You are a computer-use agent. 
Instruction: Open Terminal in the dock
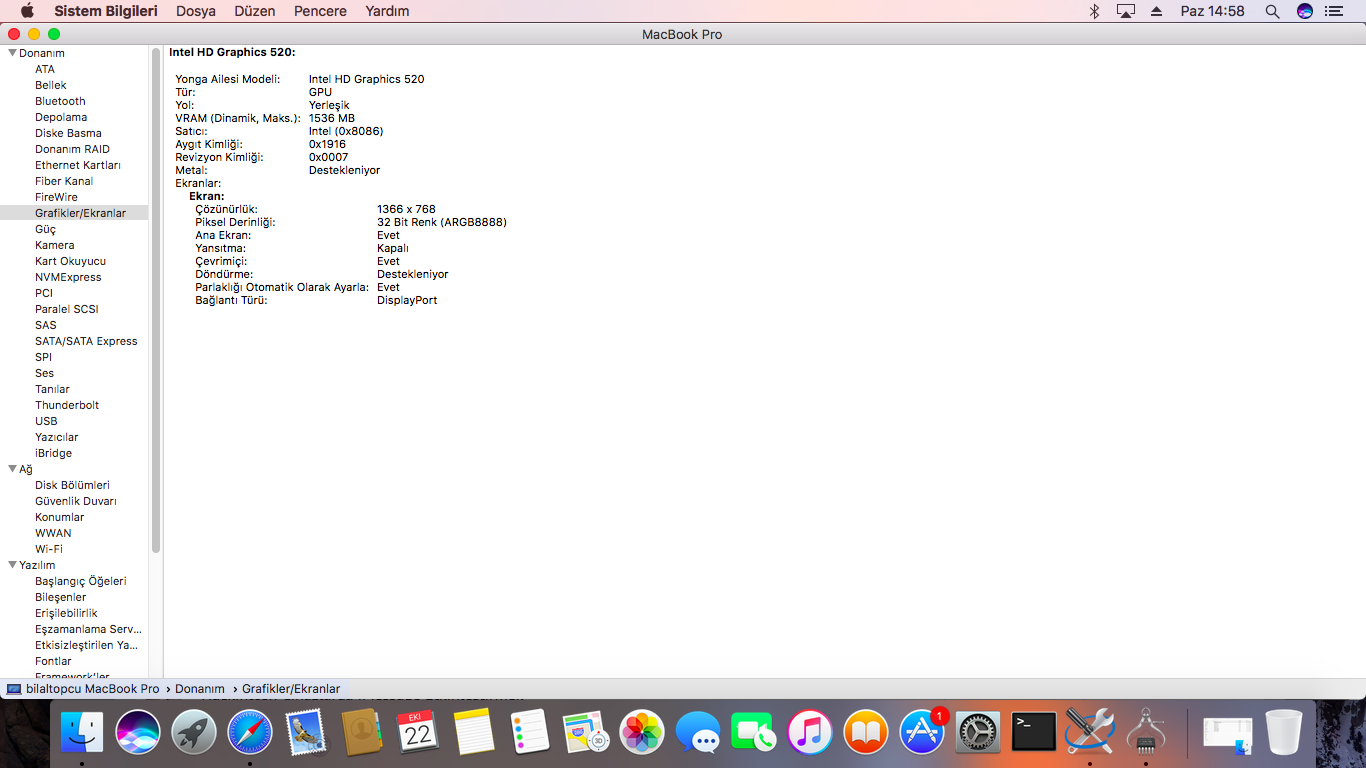1033,733
